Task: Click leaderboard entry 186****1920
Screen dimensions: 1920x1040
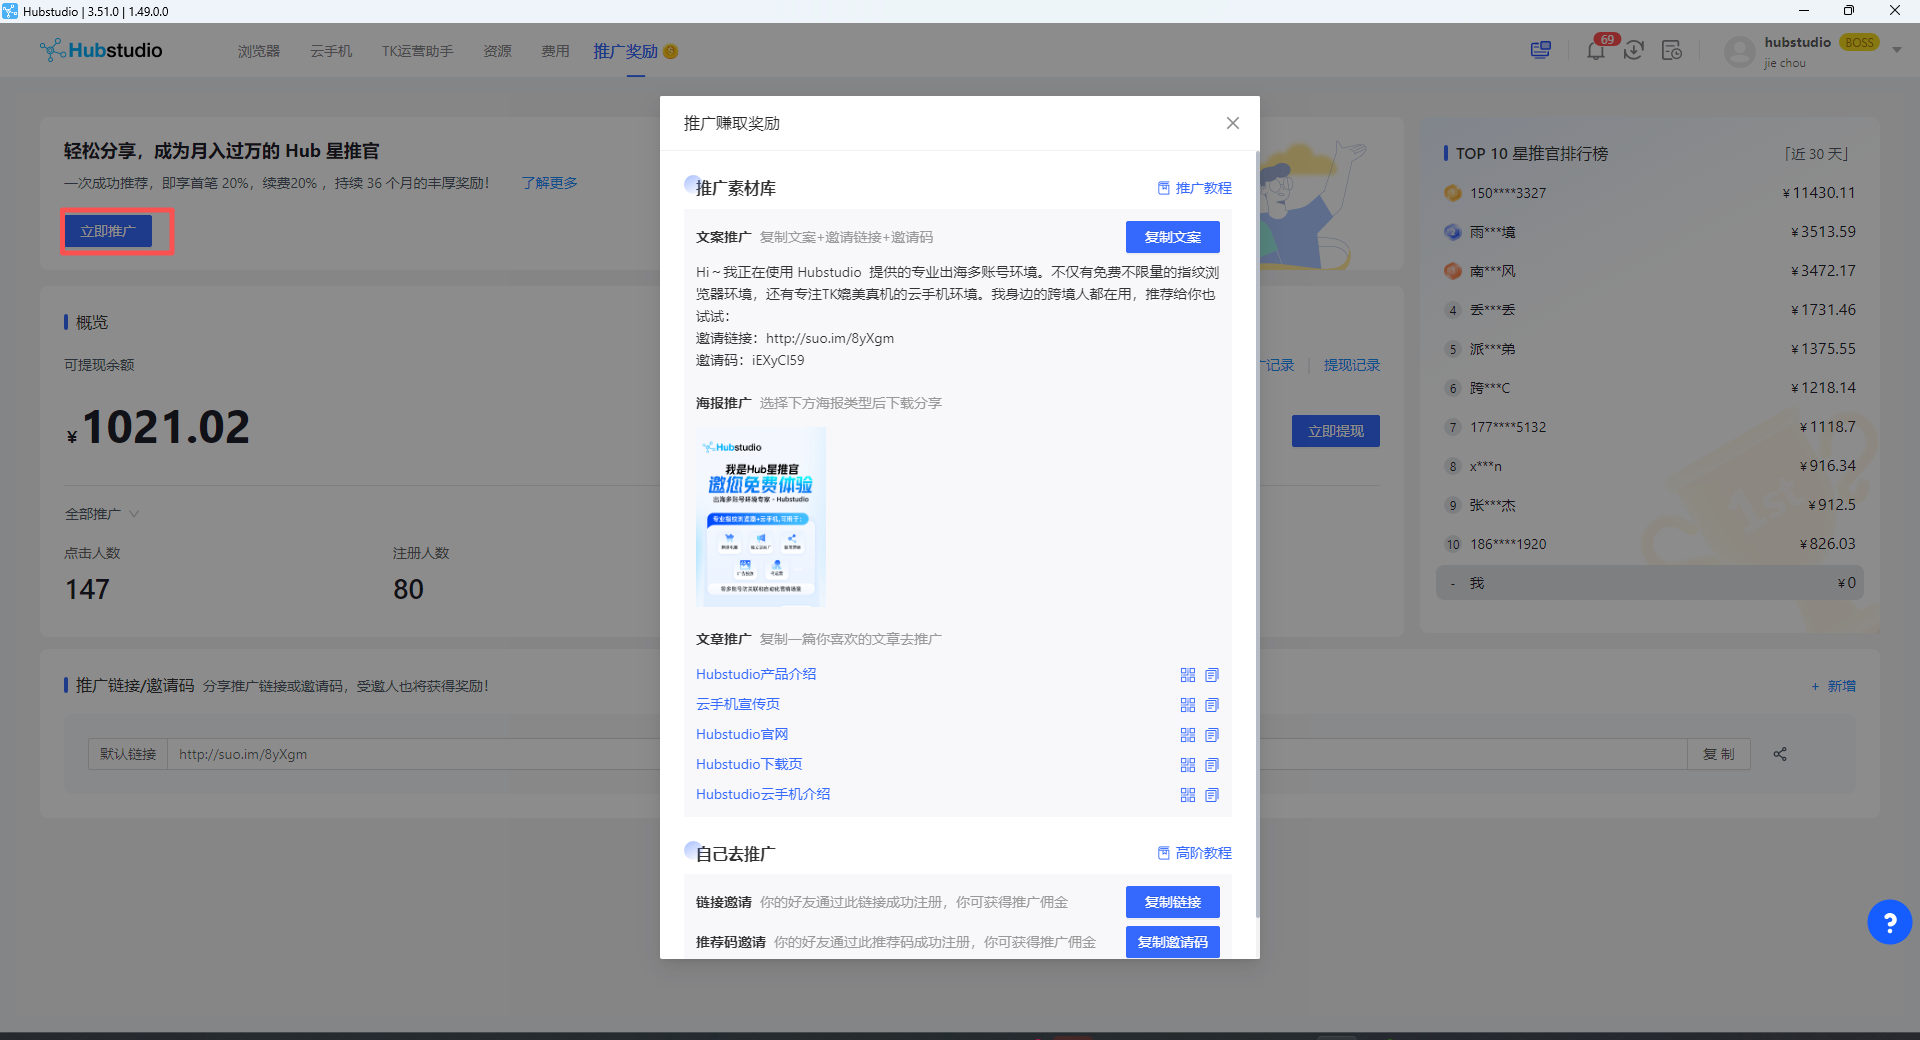Action: [1650, 544]
